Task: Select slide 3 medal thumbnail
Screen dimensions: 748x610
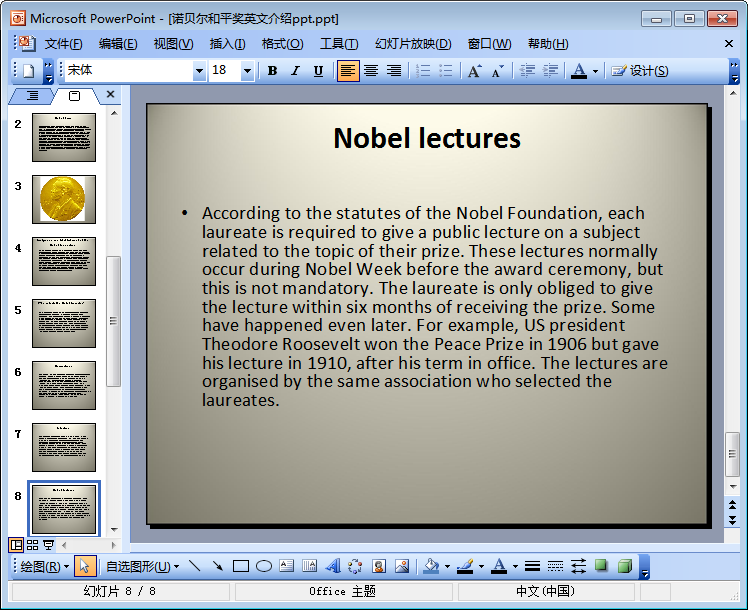Action: click(x=64, y=199)
